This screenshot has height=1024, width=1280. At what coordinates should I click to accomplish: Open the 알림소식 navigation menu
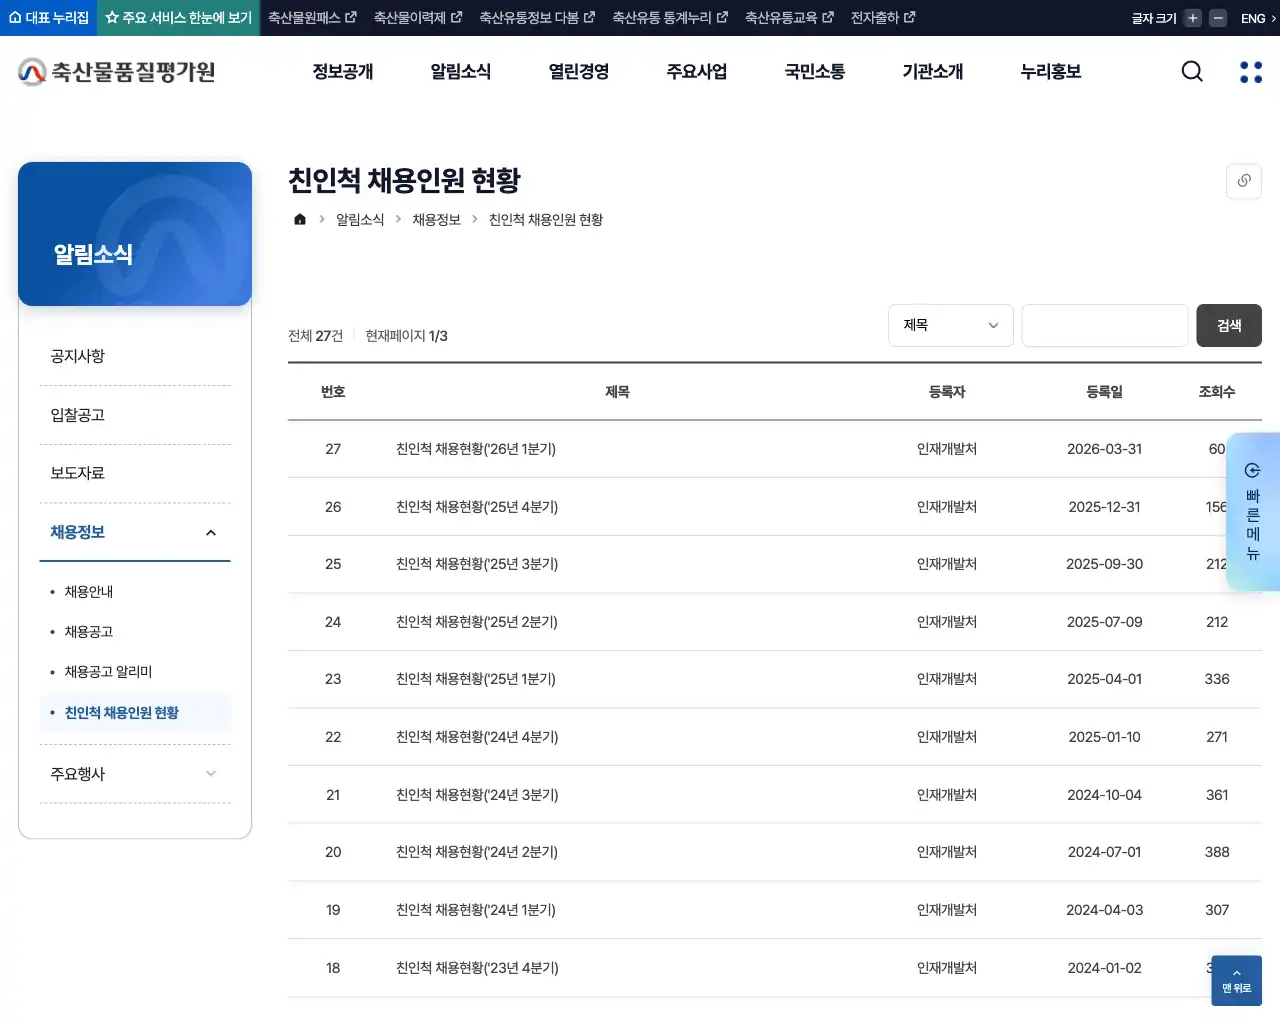pyautogui.click(x=460, y=71)
